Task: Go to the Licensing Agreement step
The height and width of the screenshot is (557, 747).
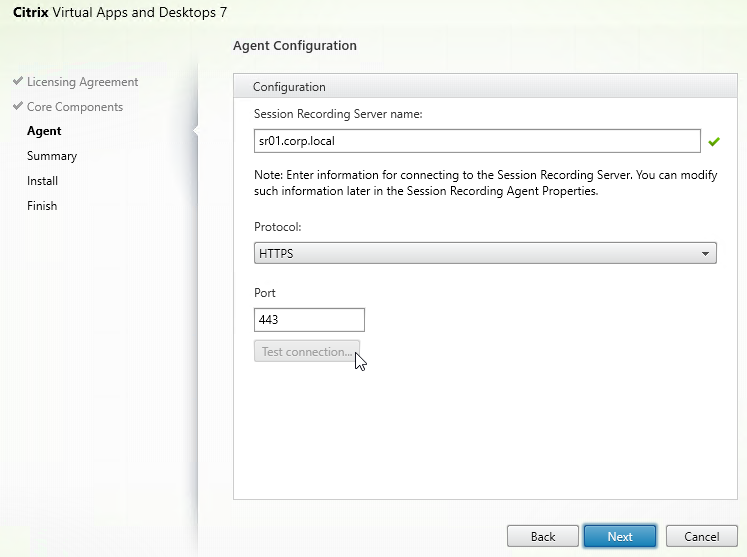Action: (x=83, y=82)
